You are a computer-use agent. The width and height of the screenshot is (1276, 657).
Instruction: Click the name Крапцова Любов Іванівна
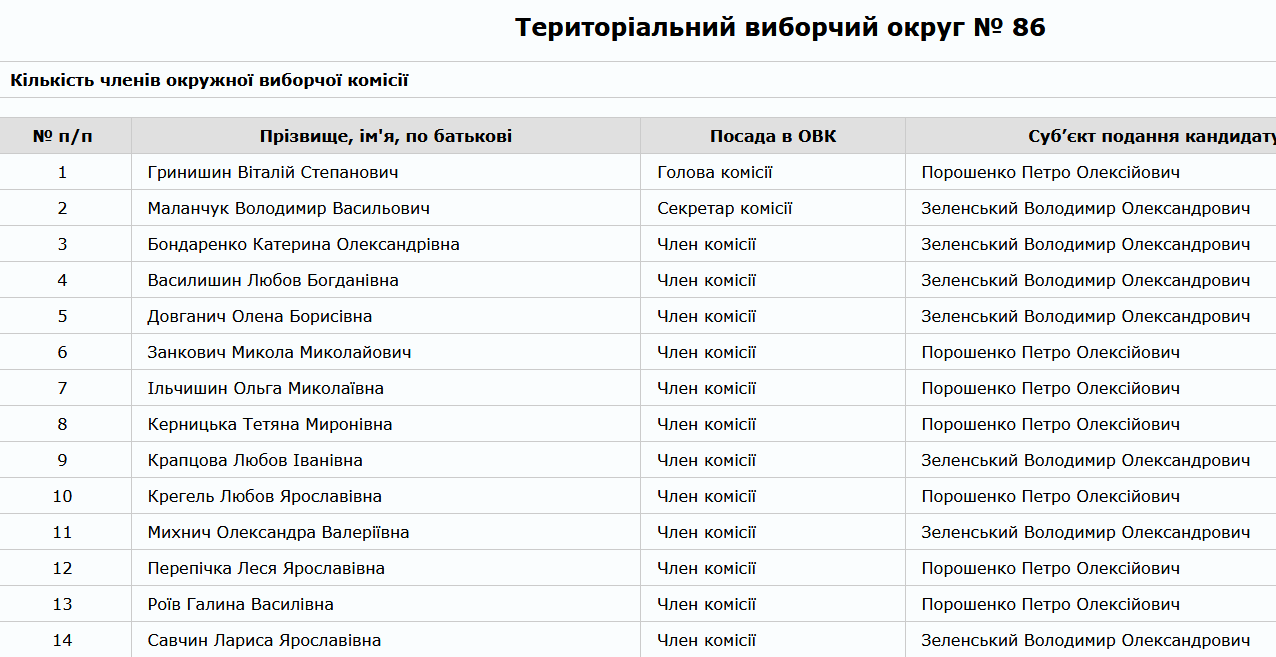tap(255, 461)
